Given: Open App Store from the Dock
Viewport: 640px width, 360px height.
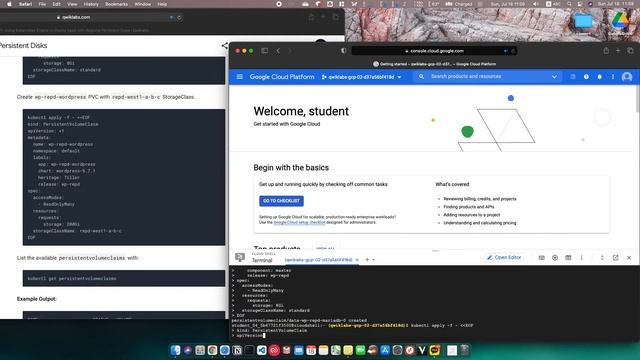Looking at the screenshot, I should pyautogui.click(x=385, y=350).
